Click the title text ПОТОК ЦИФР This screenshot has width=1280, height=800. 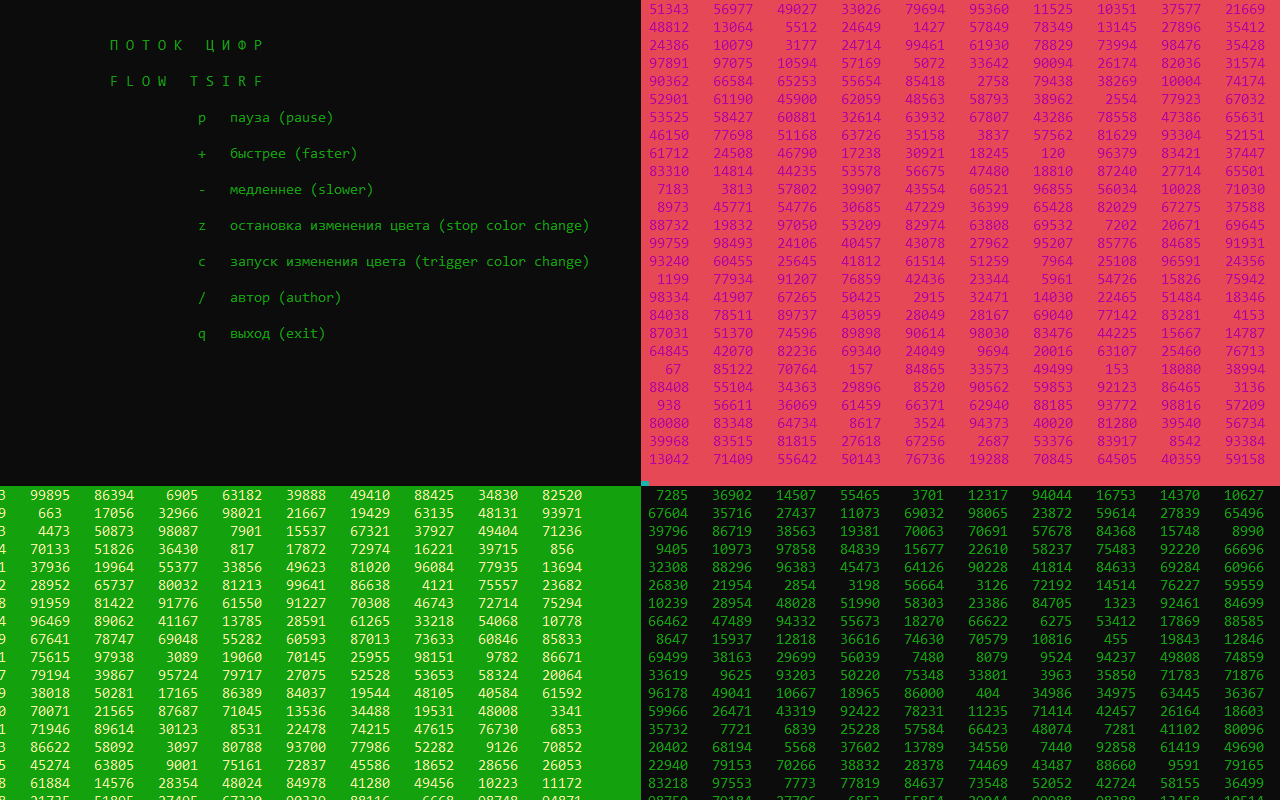[x=187, y=45]
